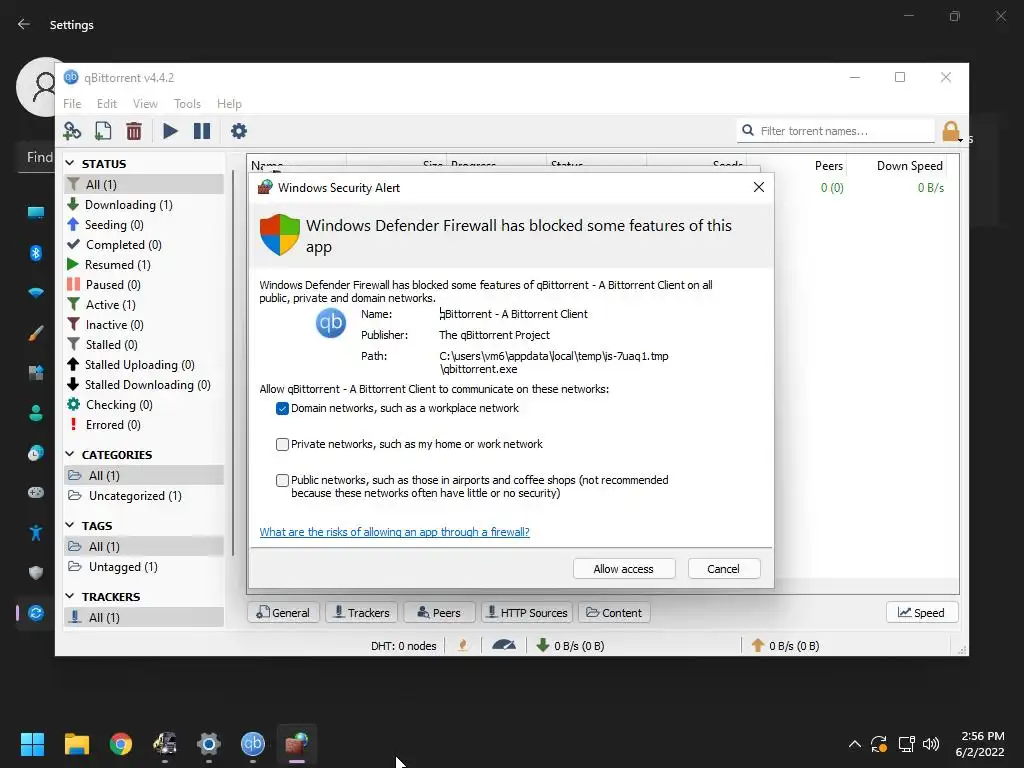This screenshot has height=768, width=1024.
Task: Open the Edit menu
Action: pyautogui.click(x=106, y=104)
